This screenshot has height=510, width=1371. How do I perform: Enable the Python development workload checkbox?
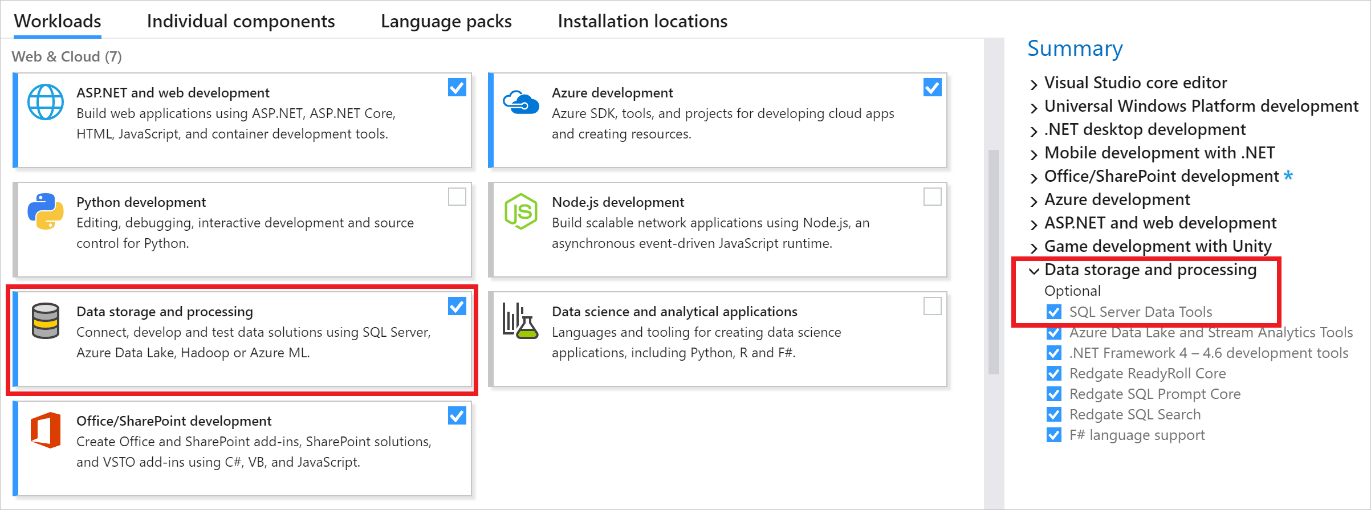pos(457,197)
